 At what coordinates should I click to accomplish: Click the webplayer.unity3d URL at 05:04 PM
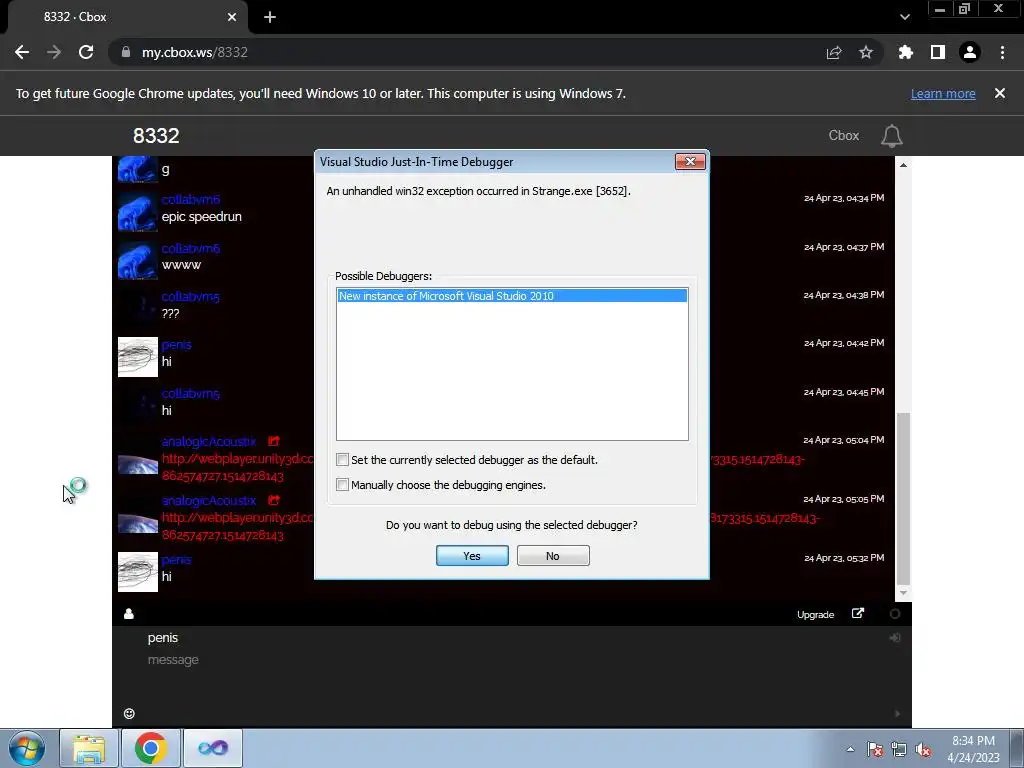pos(238,458)
